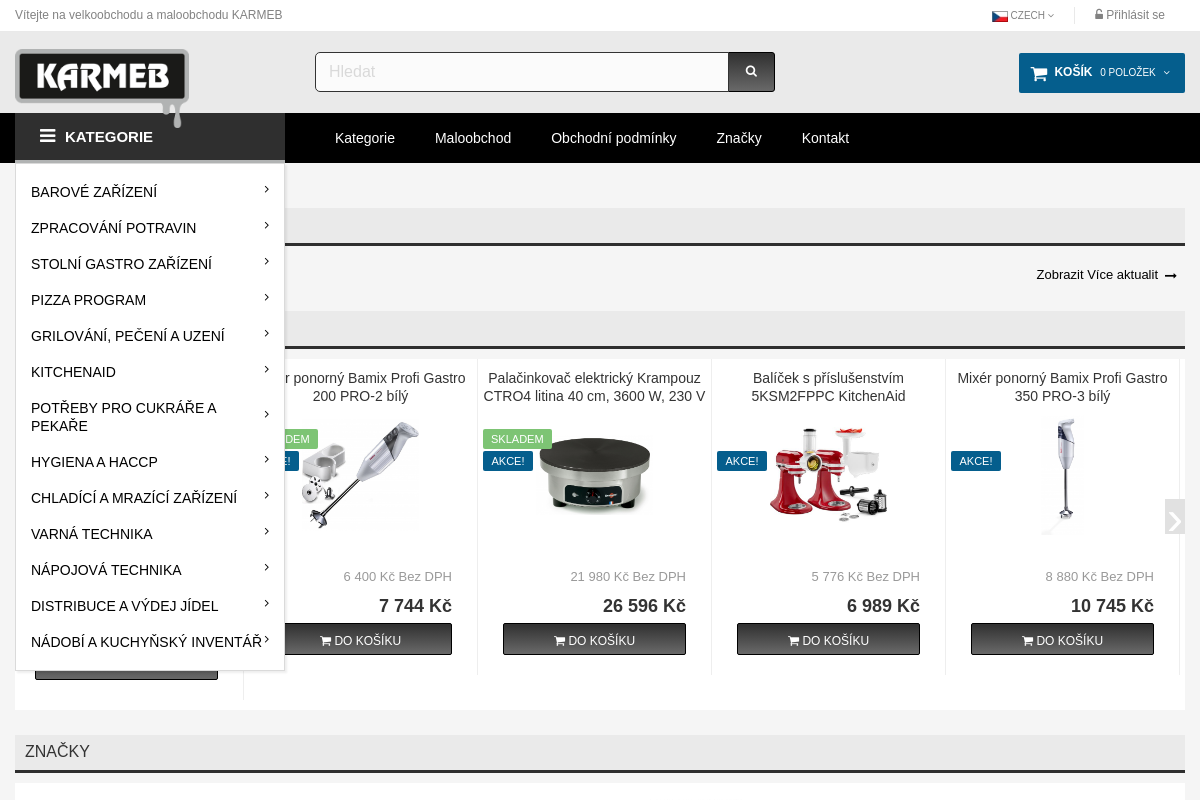Expand PIZZA PROGRAM chevron
The height and width of the screenshot is (800, 1200).
pos(267,297)
